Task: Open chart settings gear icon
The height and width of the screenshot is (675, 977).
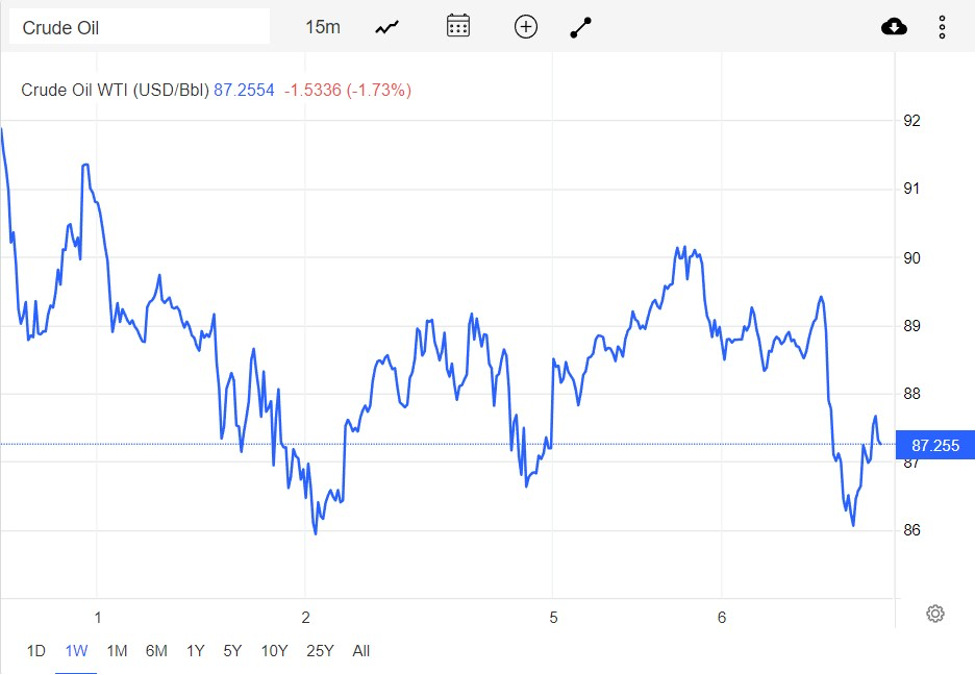Action: pyautogui.click(x=935, y=613)
